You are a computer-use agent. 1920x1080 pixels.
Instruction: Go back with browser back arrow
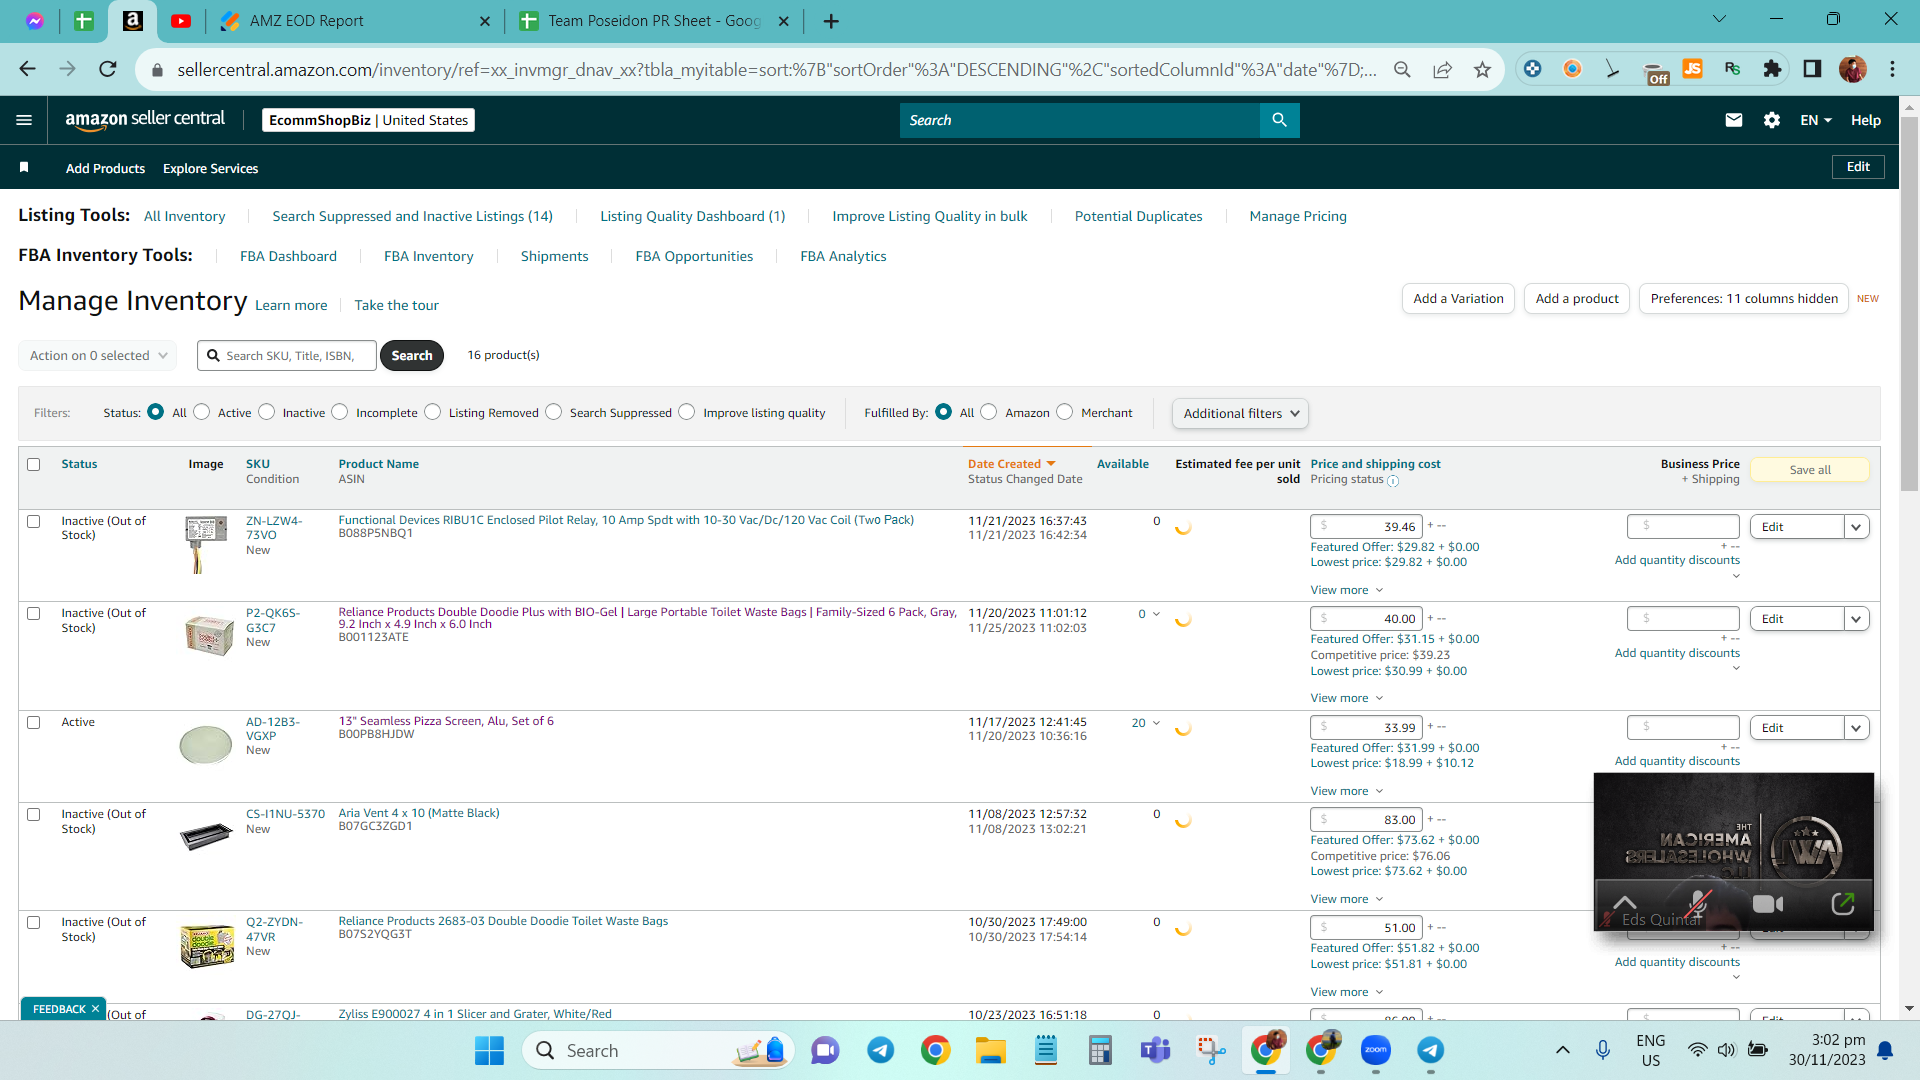[x=27, y=69]
